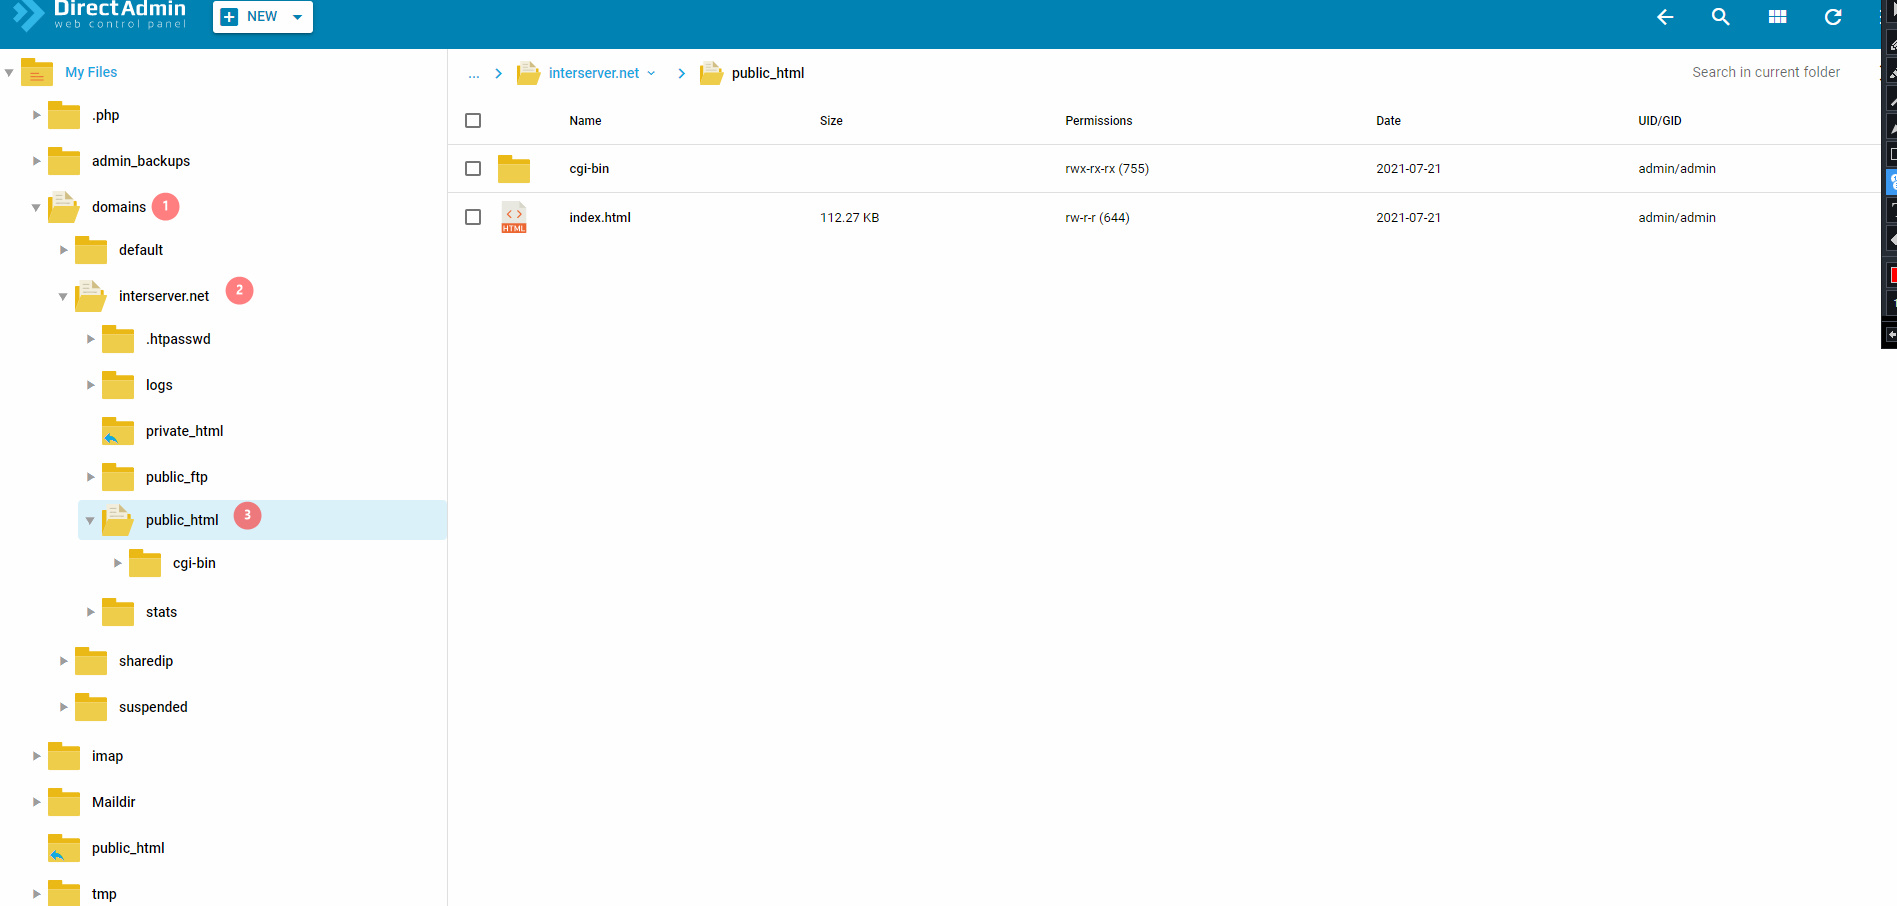Click the interserver.net breadcrumb folder icon

click(528, 73)
